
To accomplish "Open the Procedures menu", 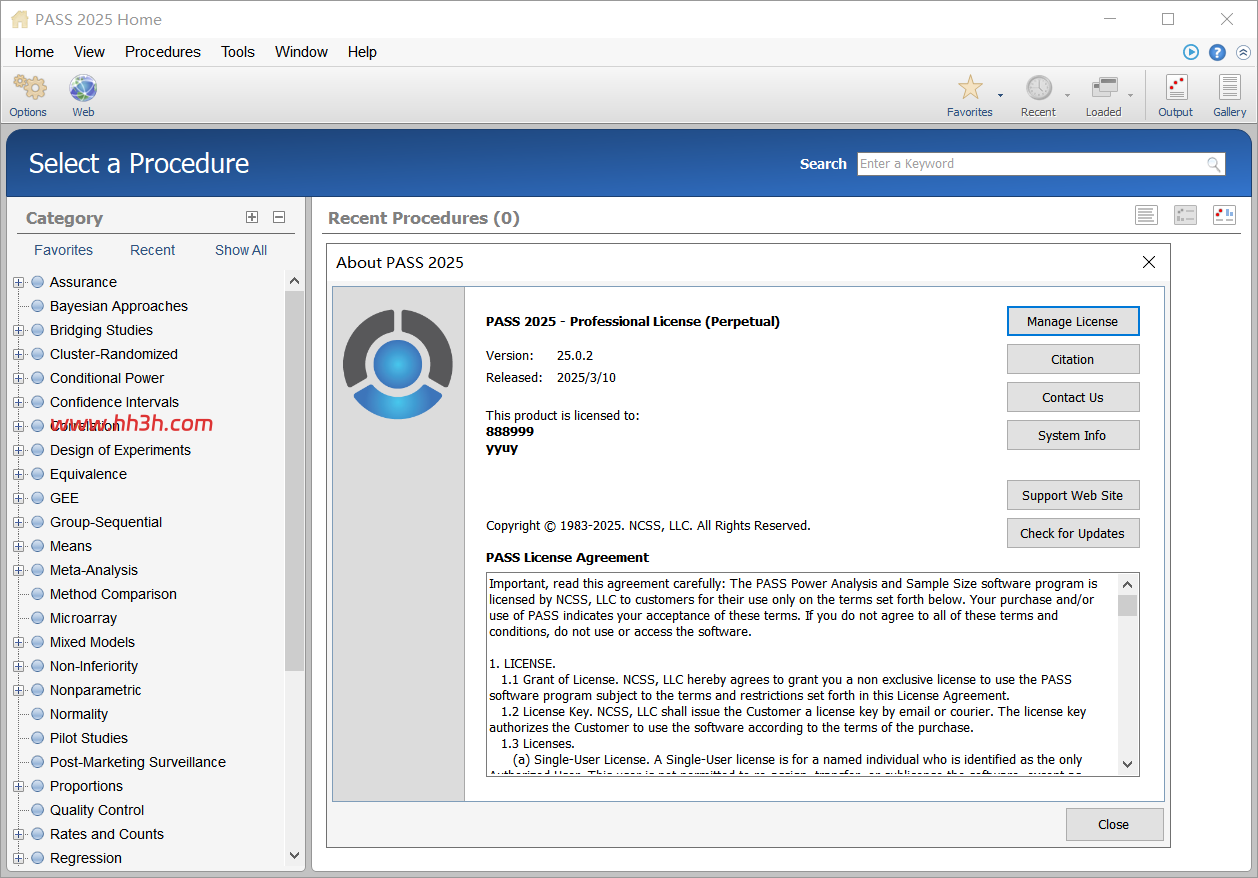I will pos(163,52).
